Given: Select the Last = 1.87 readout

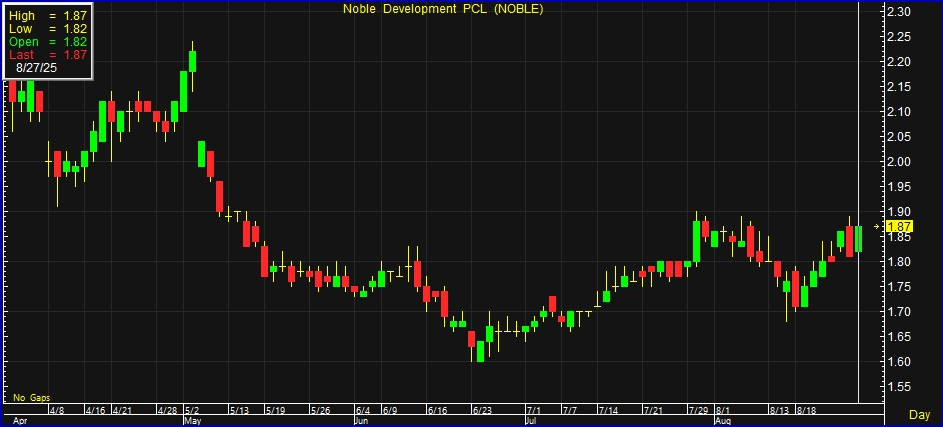Looking at the screenshot, I should point(48,54).
